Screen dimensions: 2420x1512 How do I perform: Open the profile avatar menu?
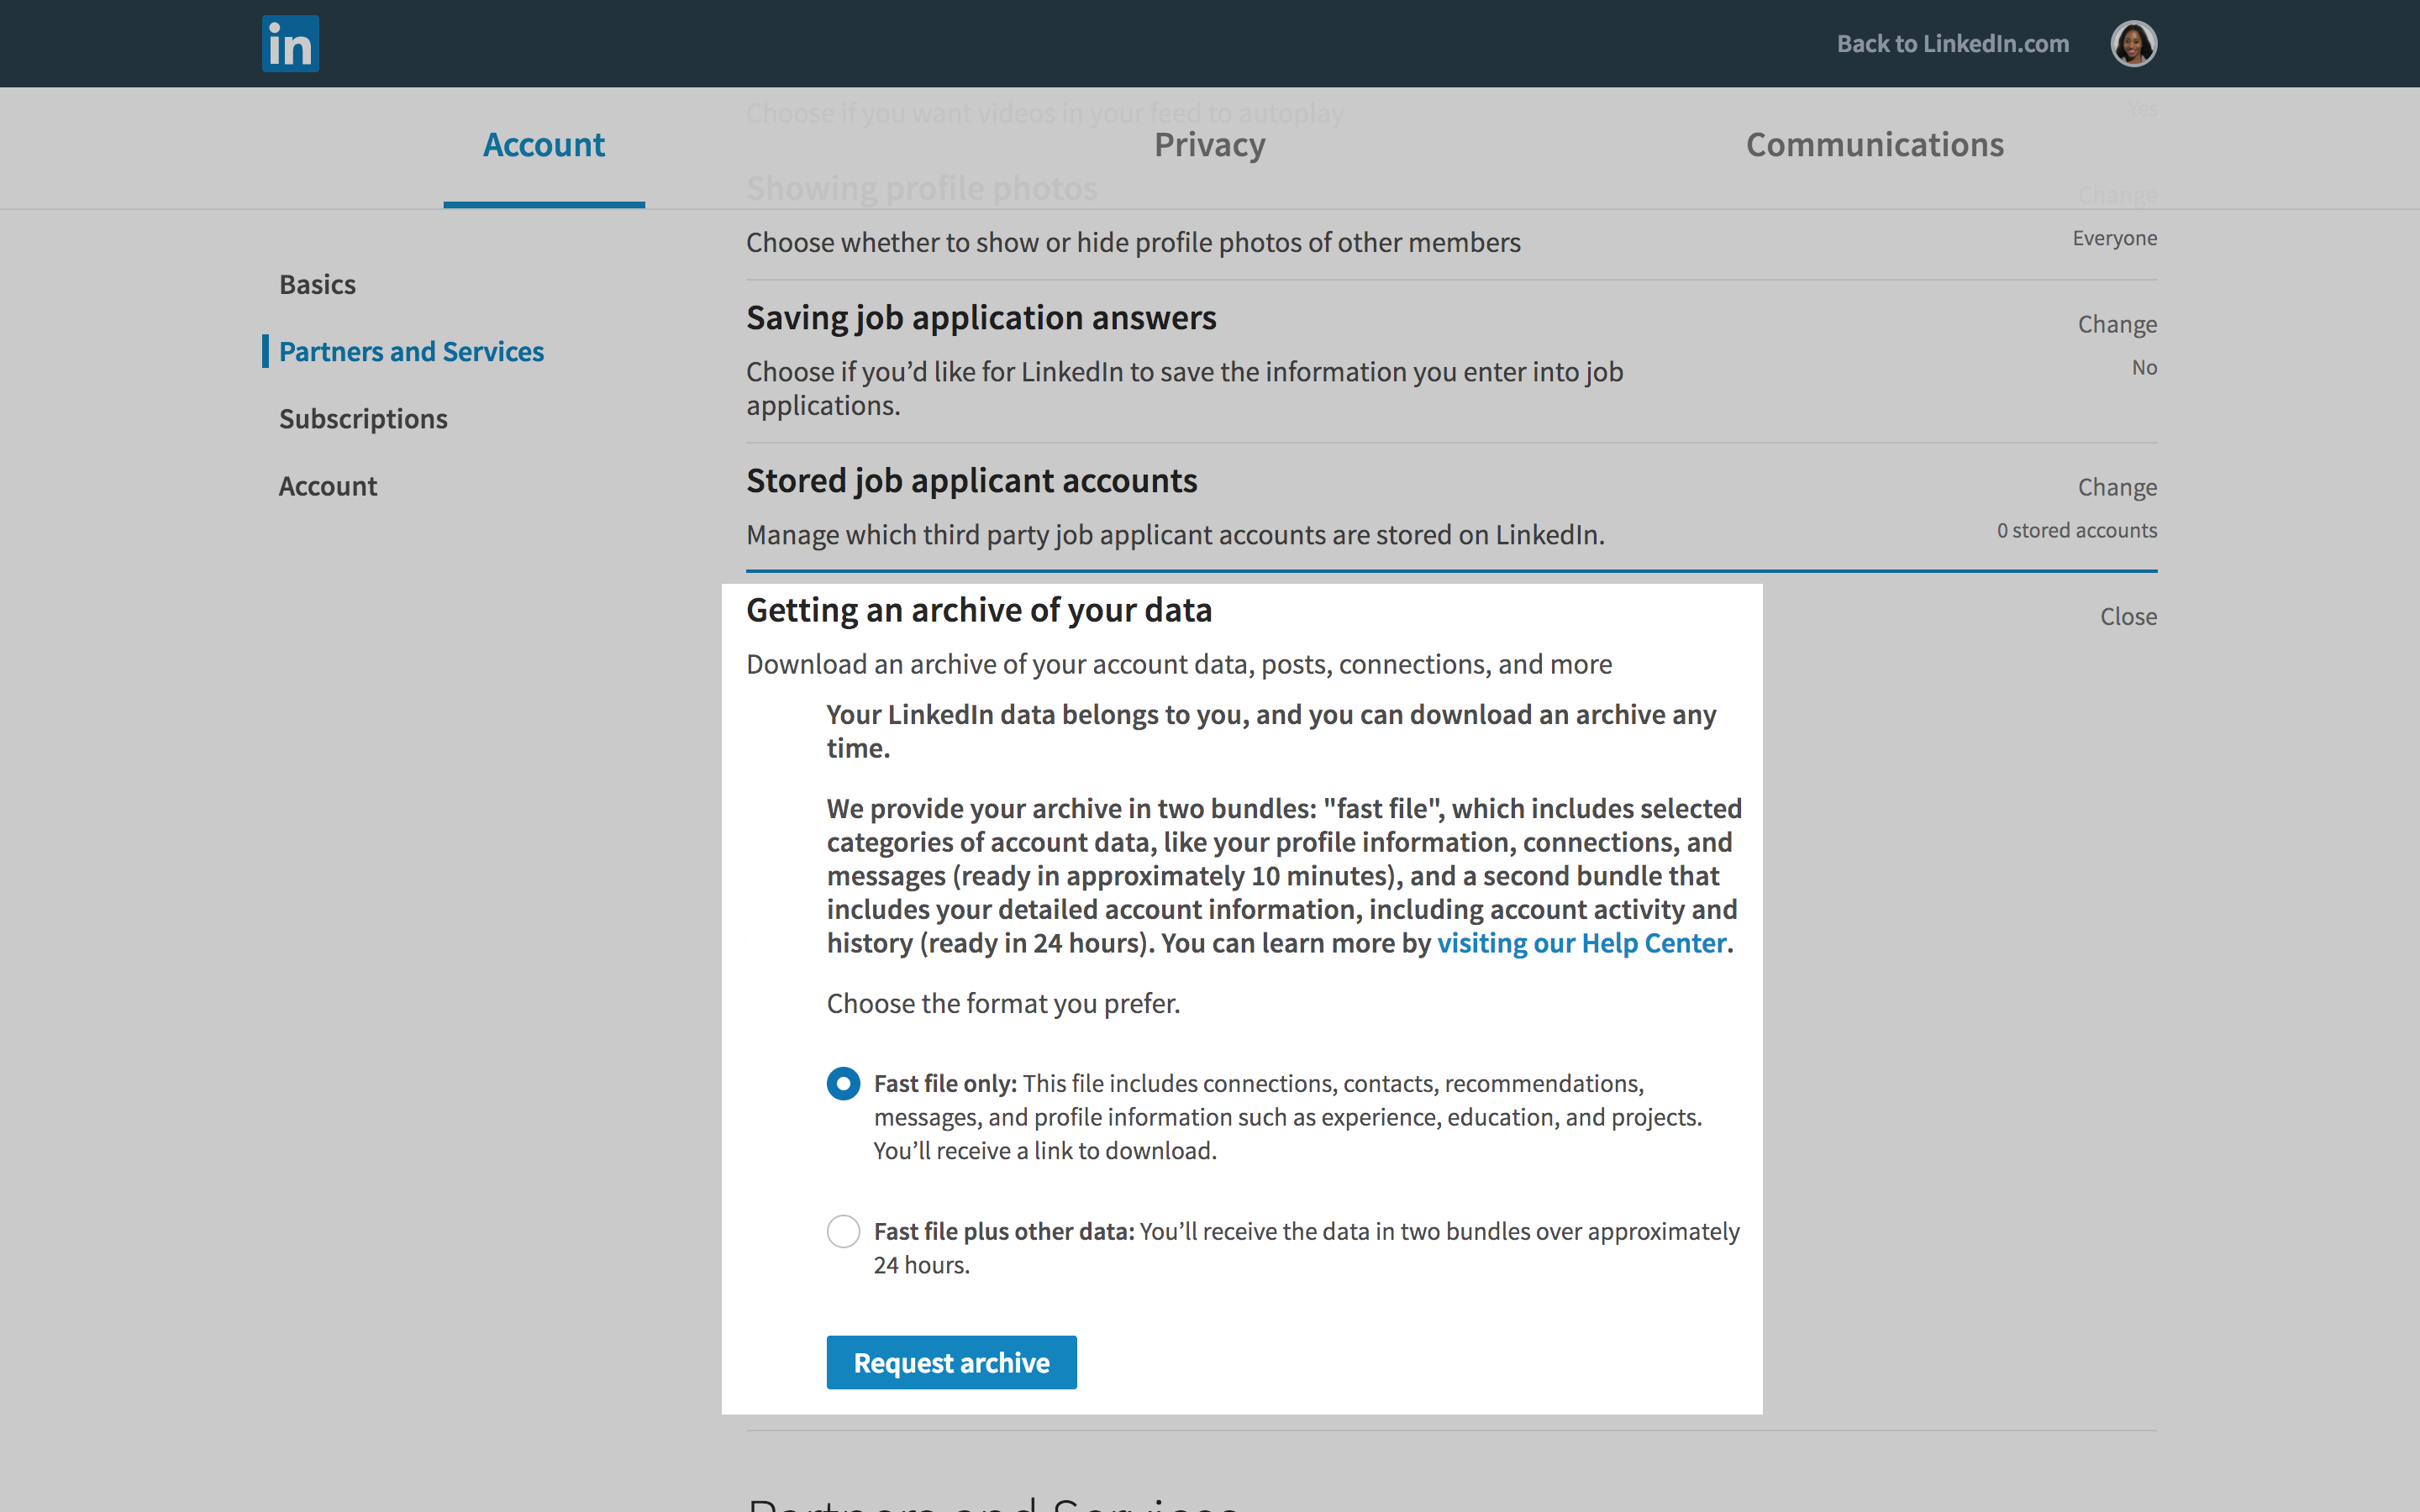click(x=2133, y=44)
